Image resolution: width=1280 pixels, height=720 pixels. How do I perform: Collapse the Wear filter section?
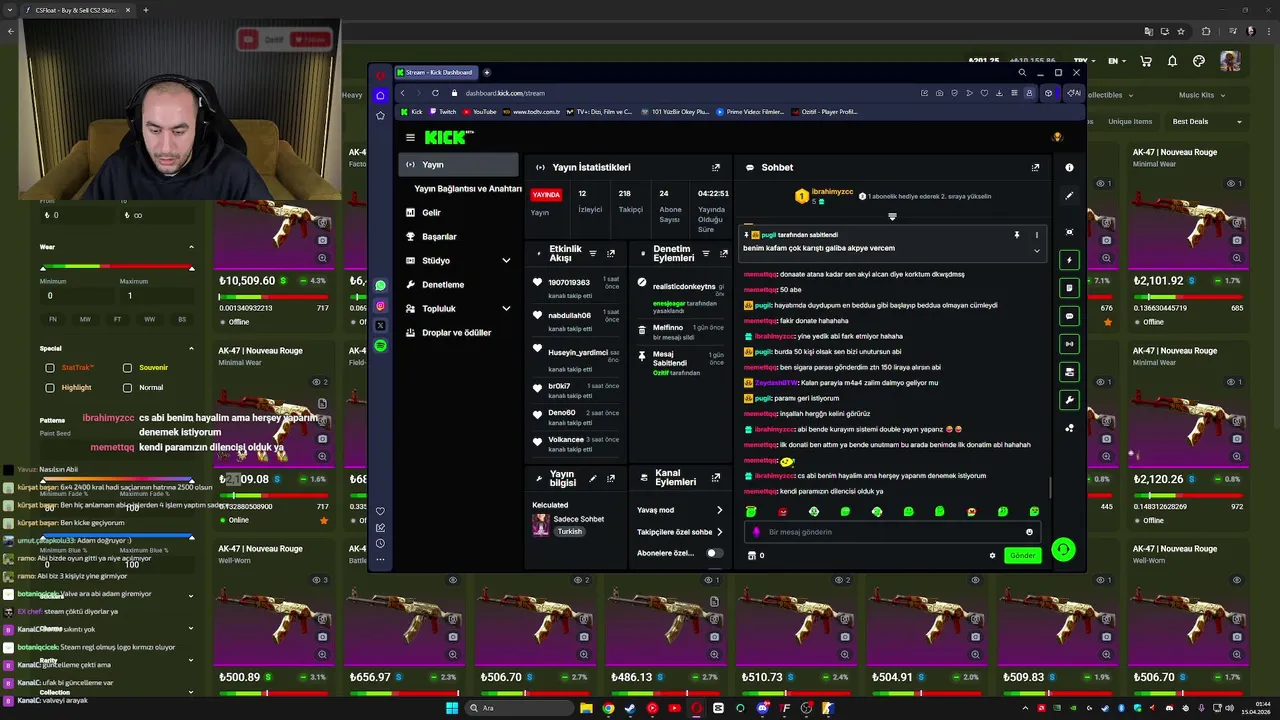(191, 247)
